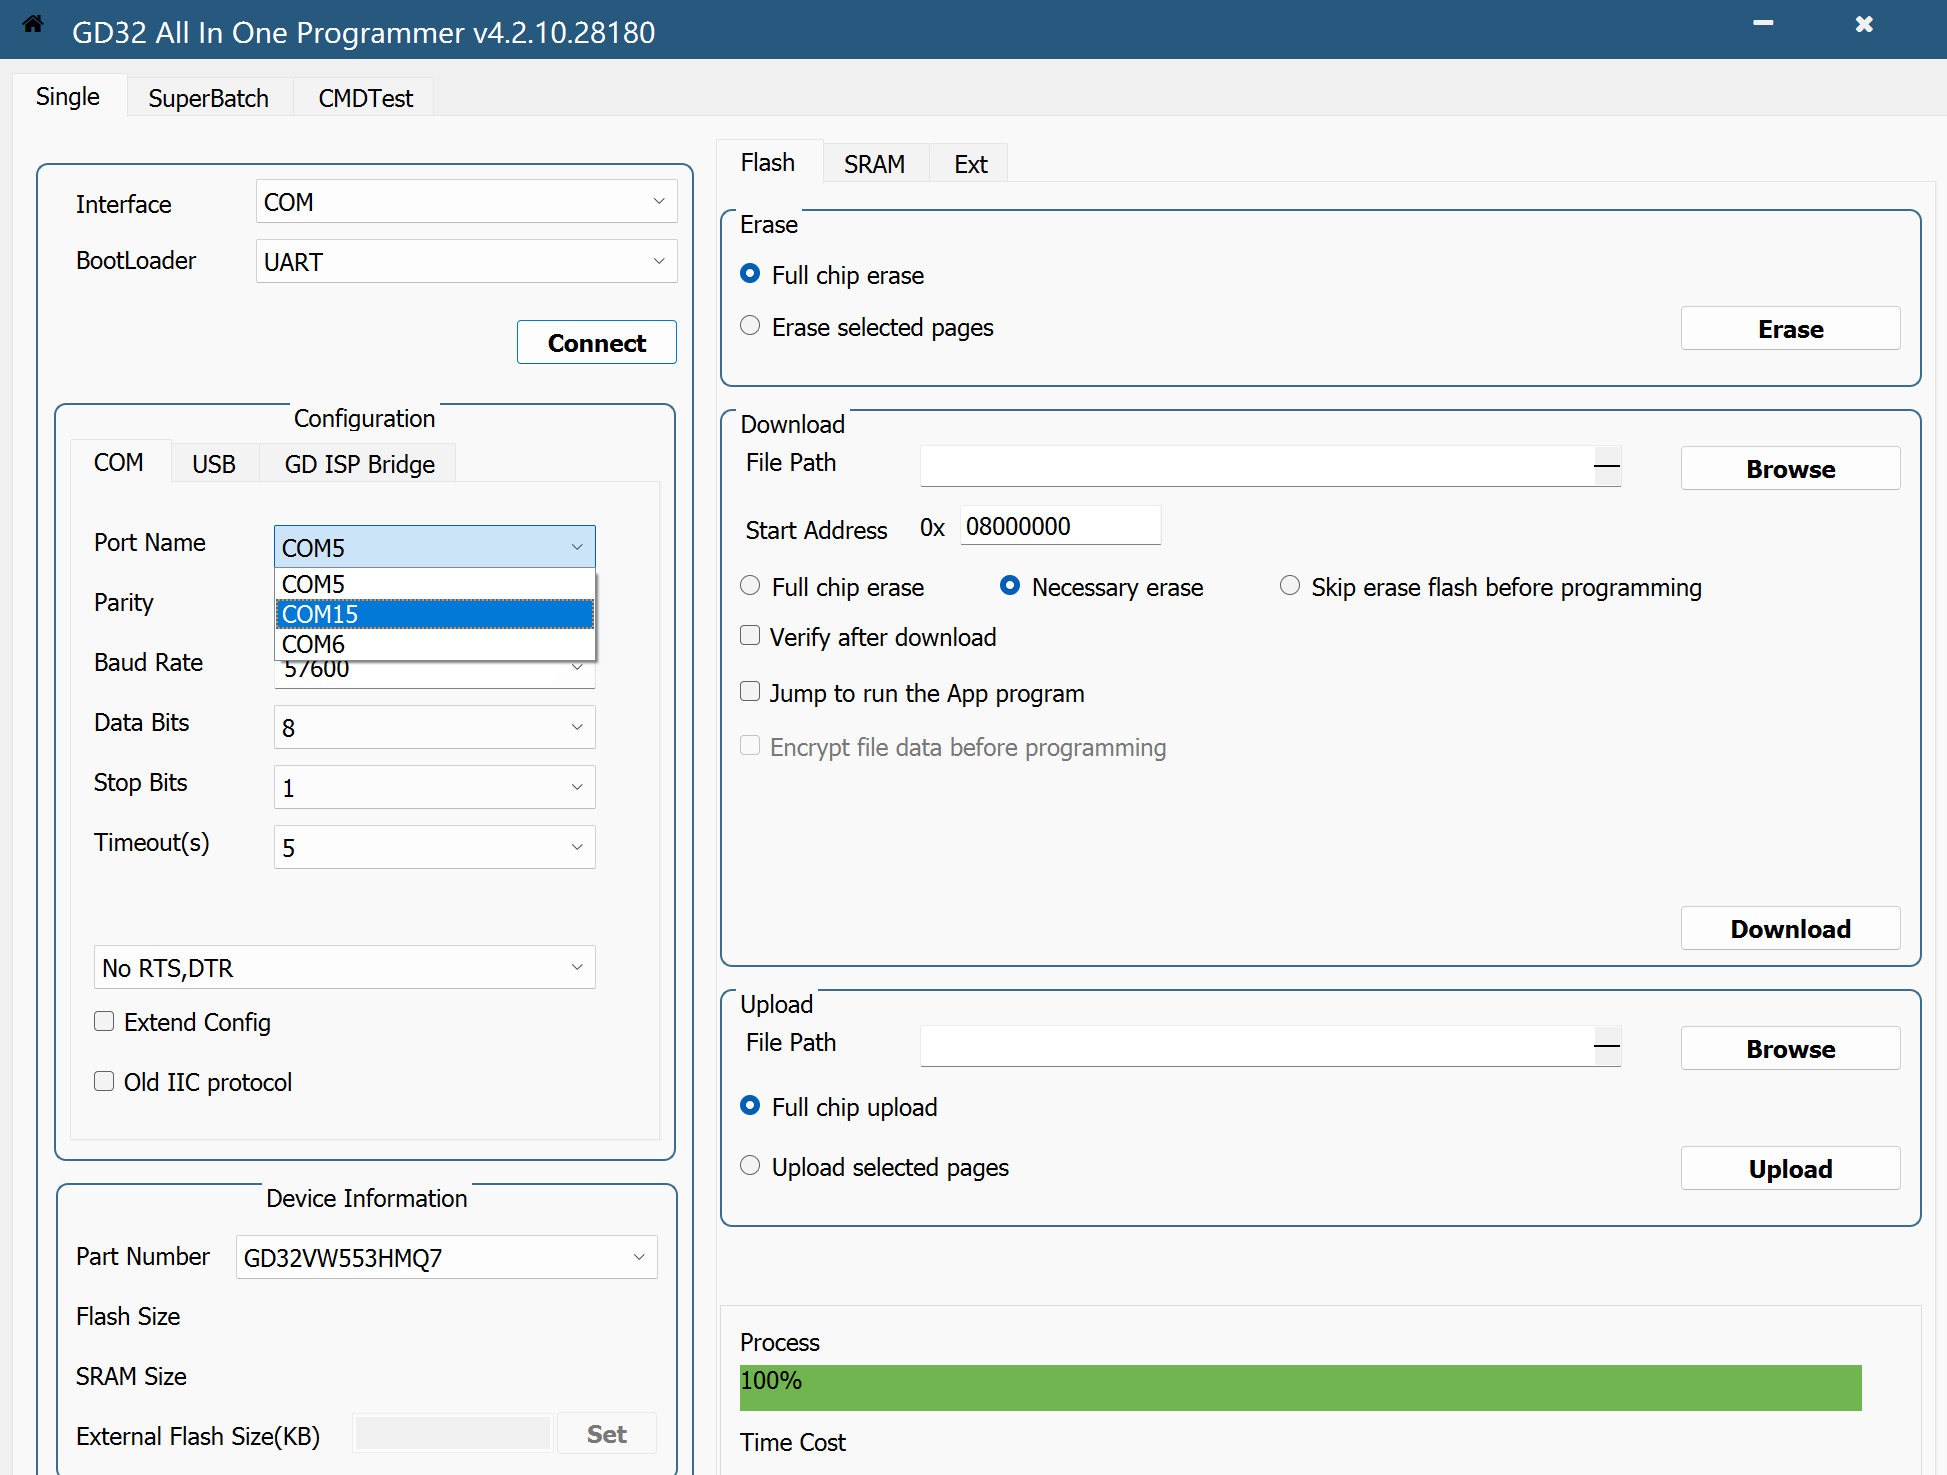Click the External Flash Size input field
Image resolution: width=1947 pixels, height=1475 pixels.
453,1433
